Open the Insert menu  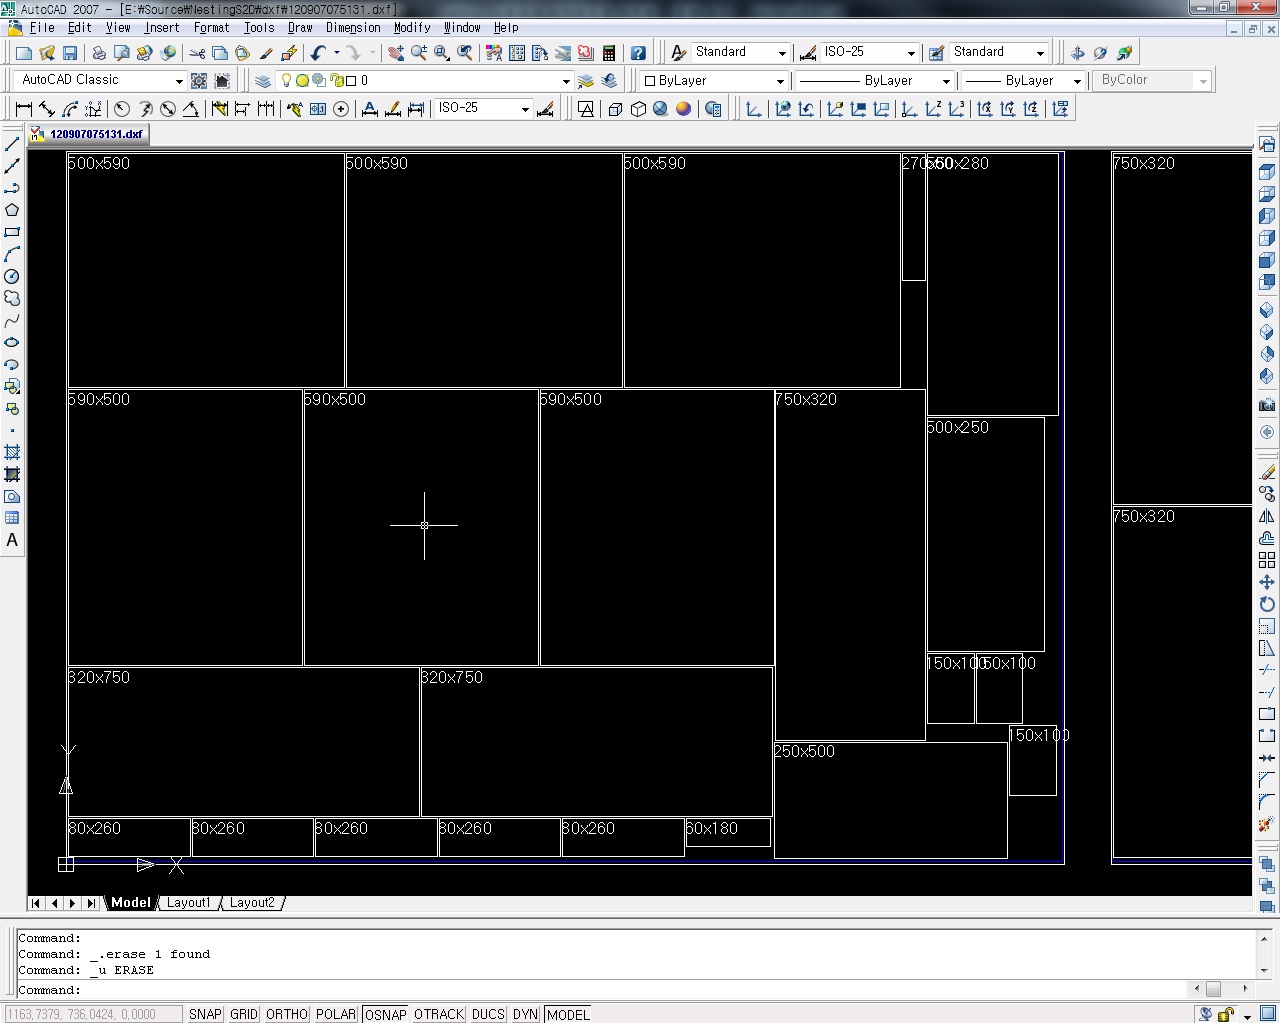point(162,28)
